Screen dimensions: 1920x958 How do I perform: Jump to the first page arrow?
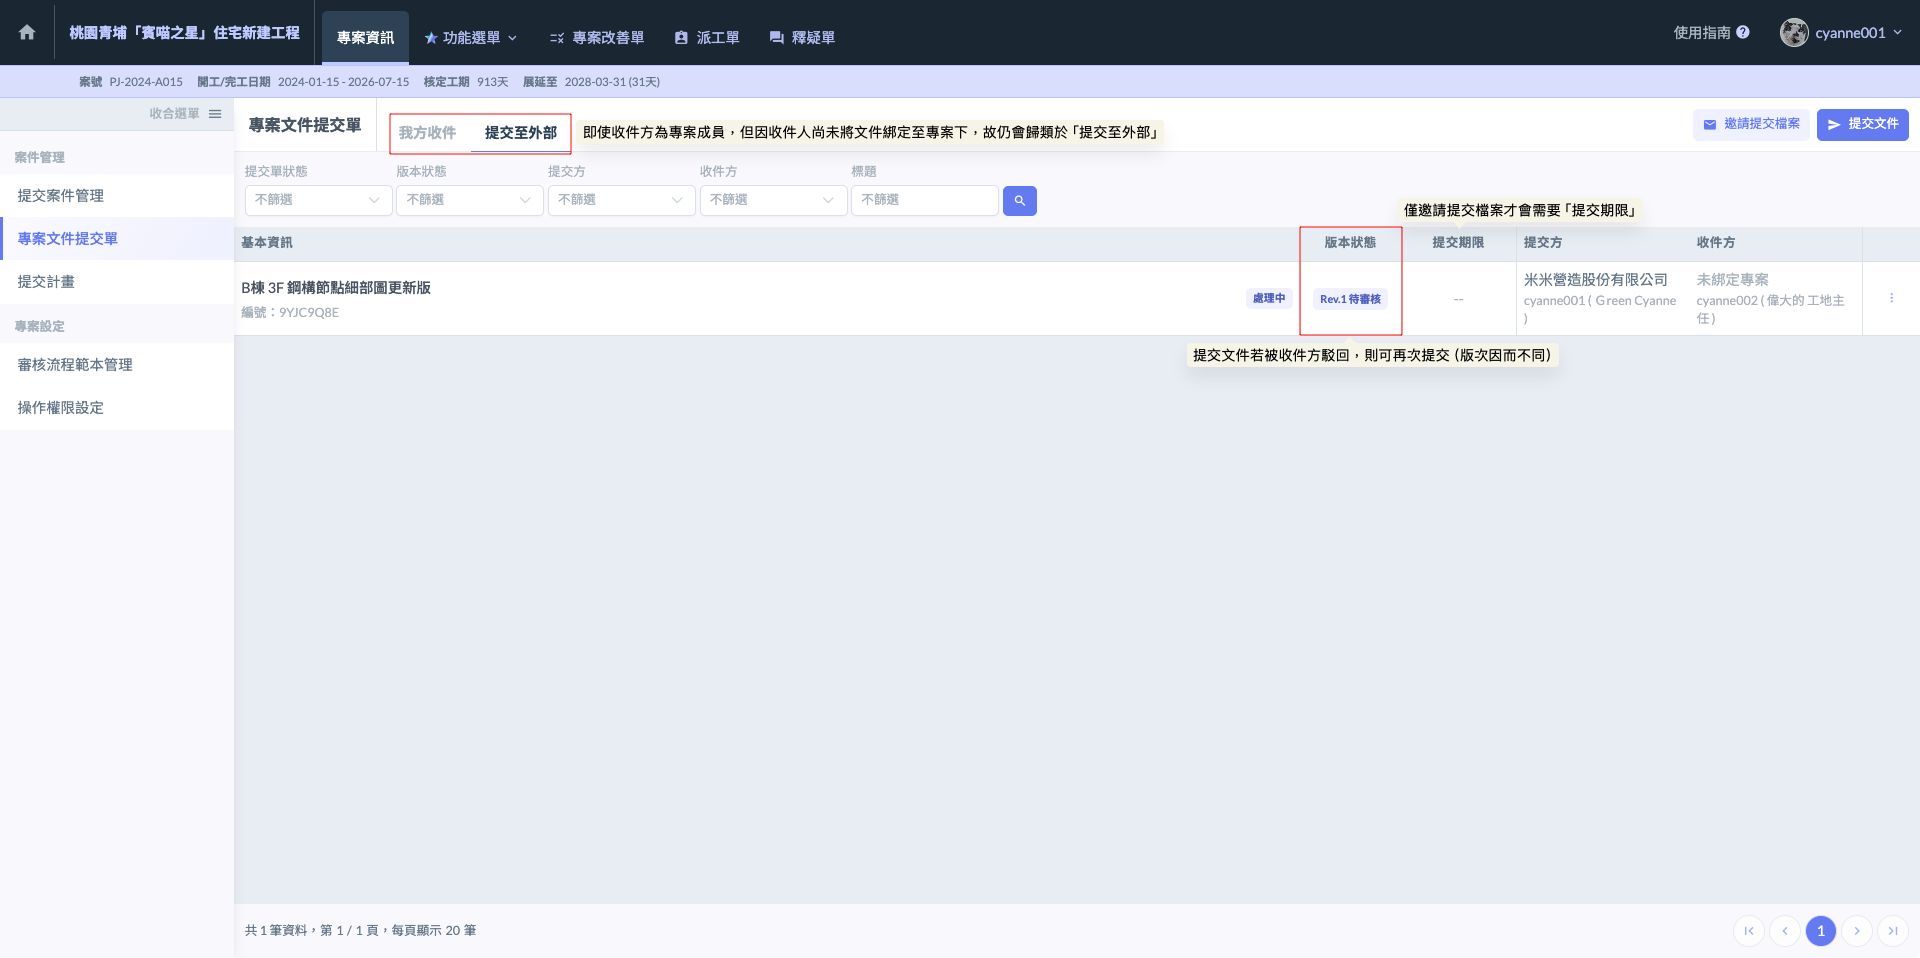pyautogui.click(x=1749, y=931)
